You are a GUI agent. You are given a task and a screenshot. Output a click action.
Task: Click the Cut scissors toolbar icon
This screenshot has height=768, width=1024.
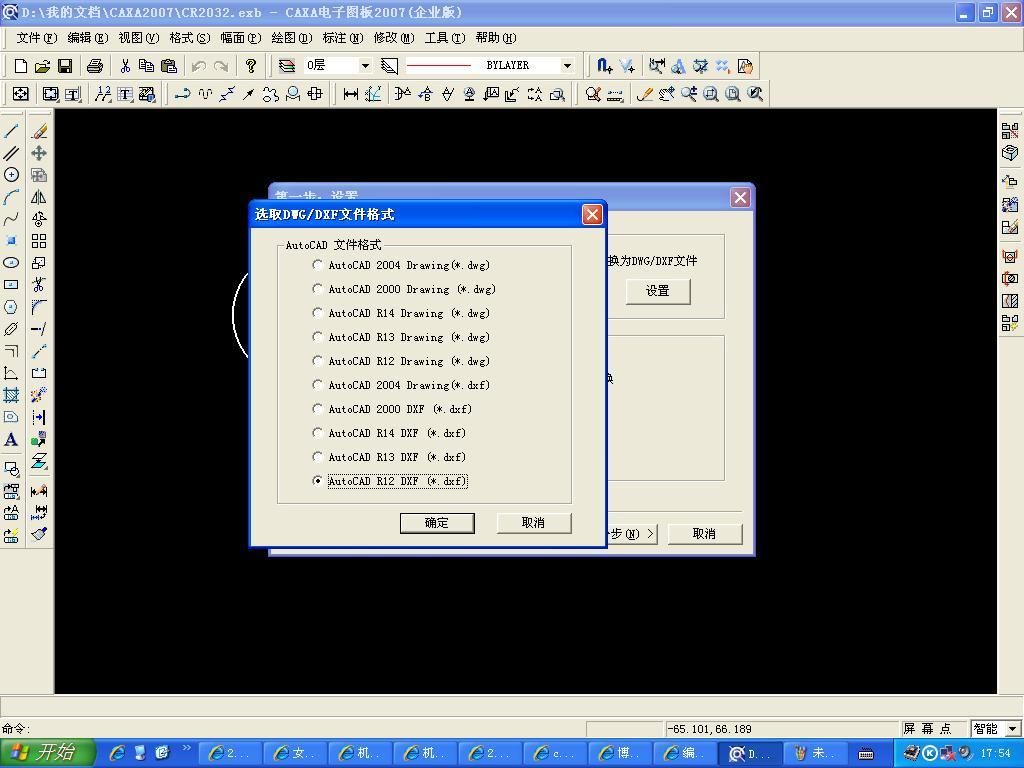click(125, 65)
